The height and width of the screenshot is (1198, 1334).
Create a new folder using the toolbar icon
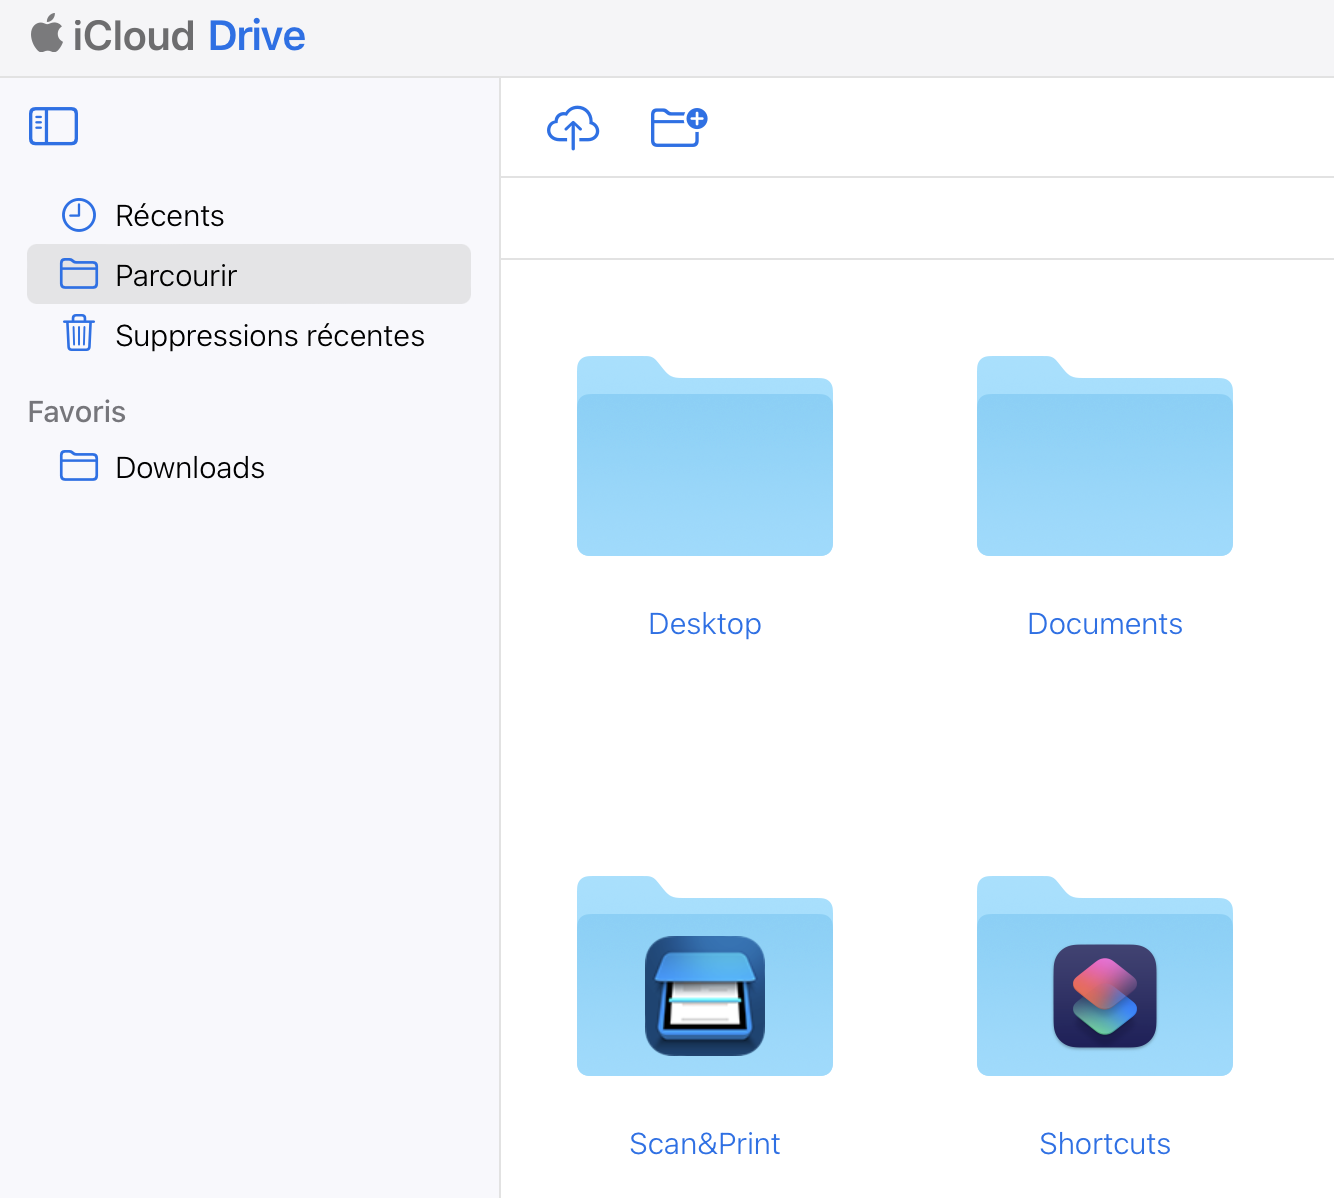coord(678,128)
